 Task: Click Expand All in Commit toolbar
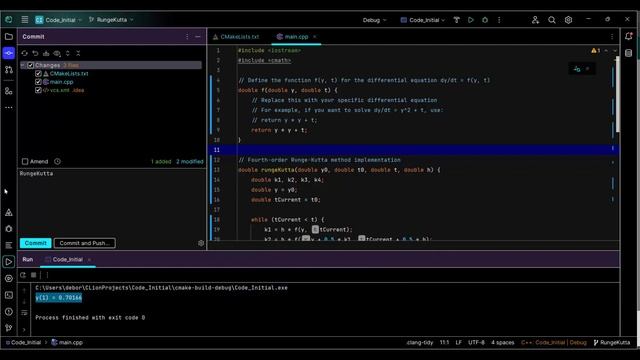(68, 53)
